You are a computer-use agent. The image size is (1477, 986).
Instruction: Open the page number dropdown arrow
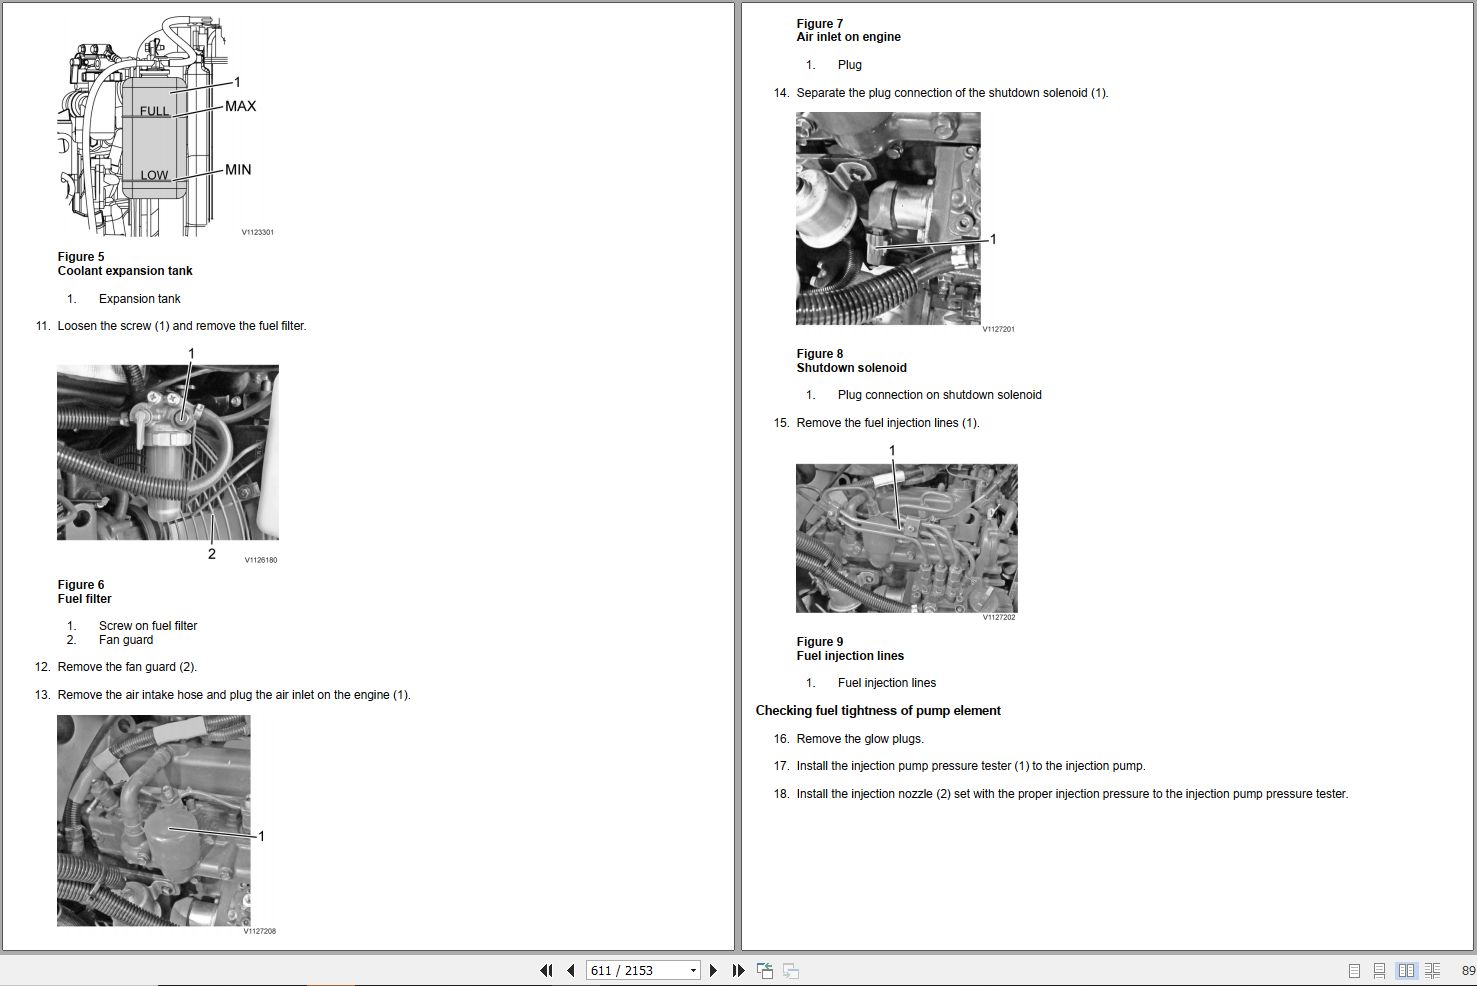coord(693,971)
